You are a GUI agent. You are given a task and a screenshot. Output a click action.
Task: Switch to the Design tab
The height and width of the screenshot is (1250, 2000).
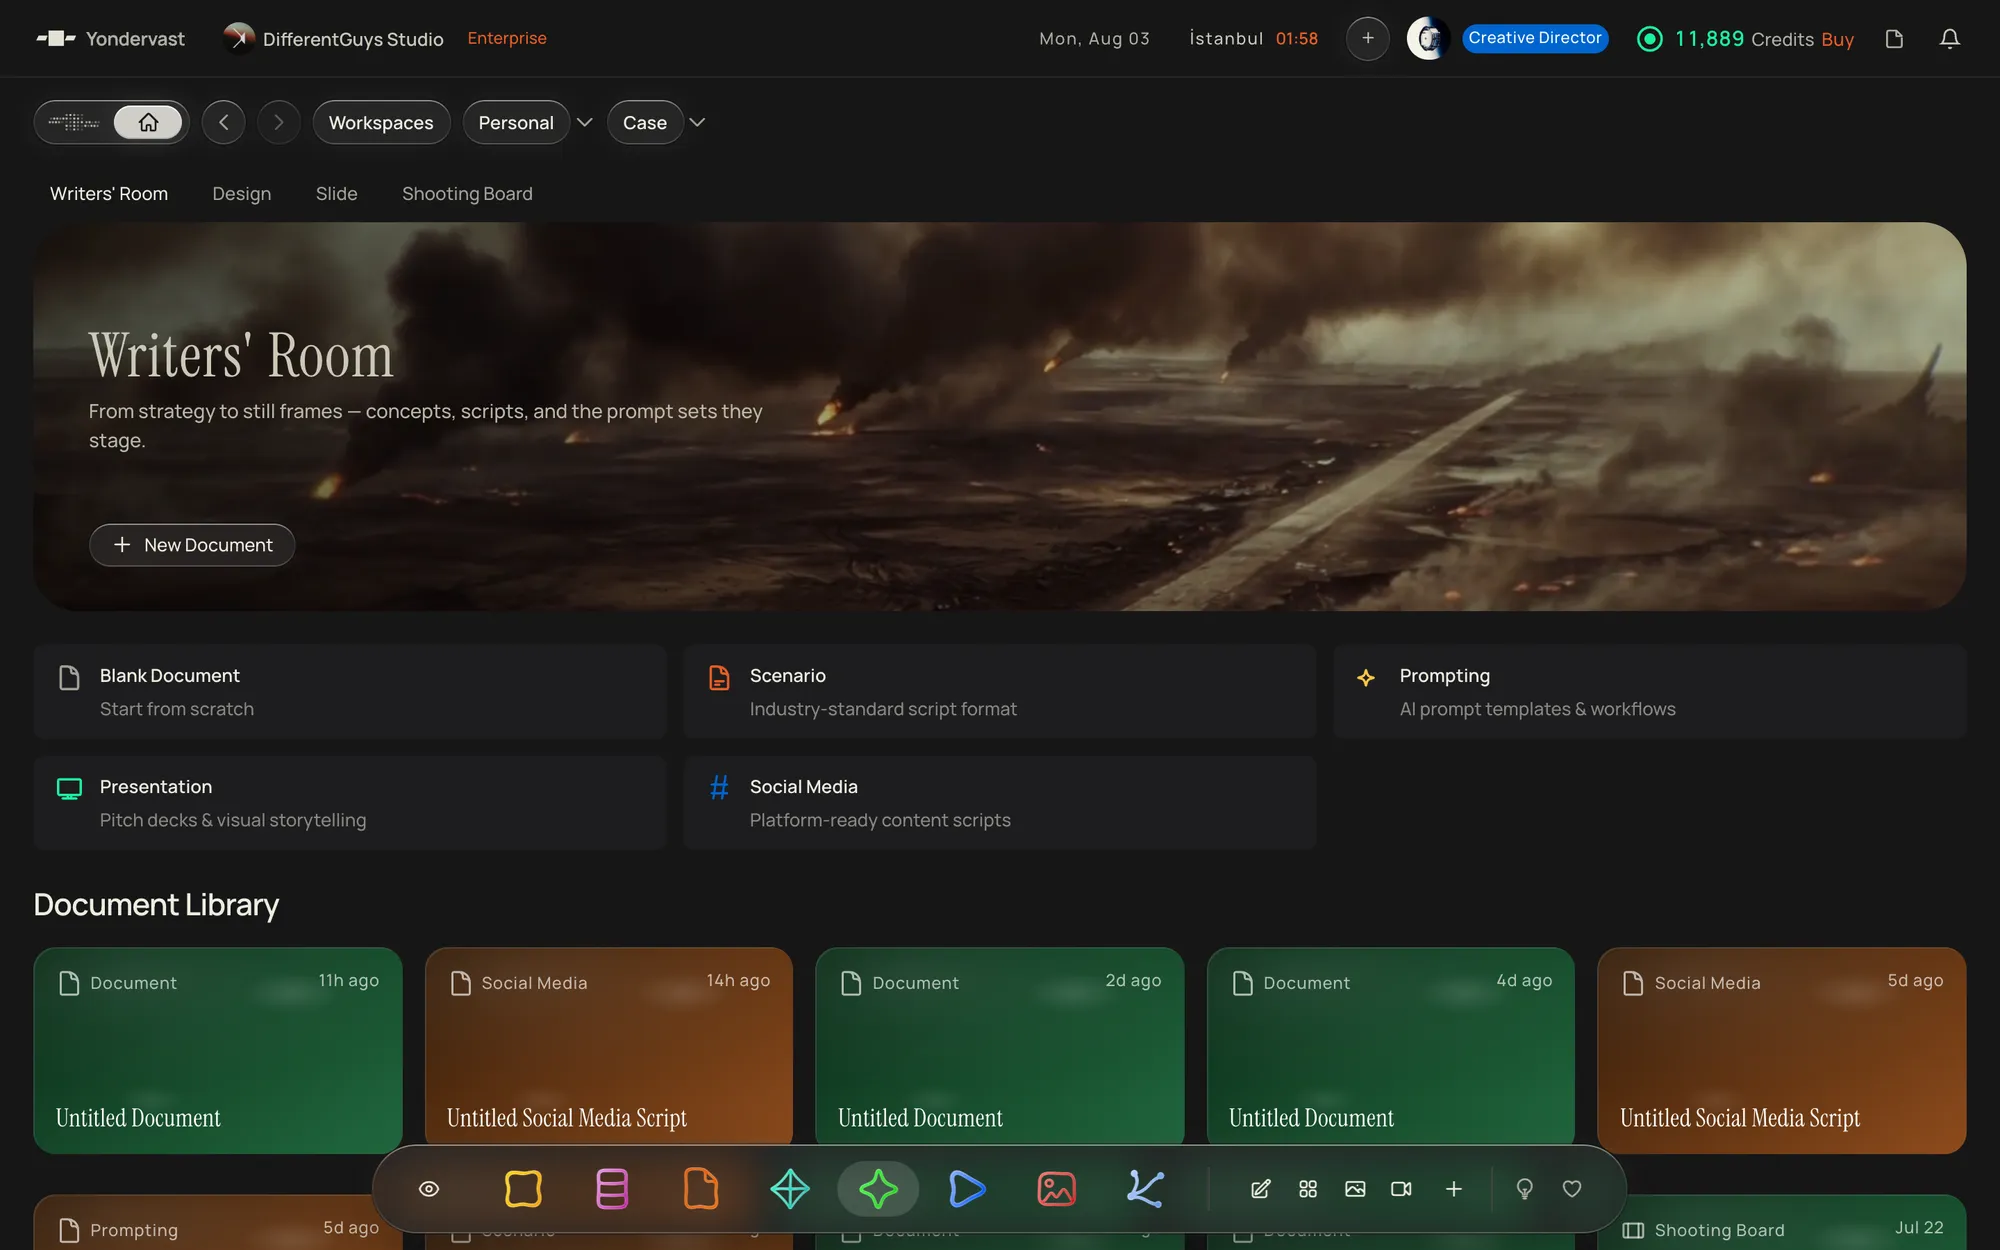coord(241,193)
